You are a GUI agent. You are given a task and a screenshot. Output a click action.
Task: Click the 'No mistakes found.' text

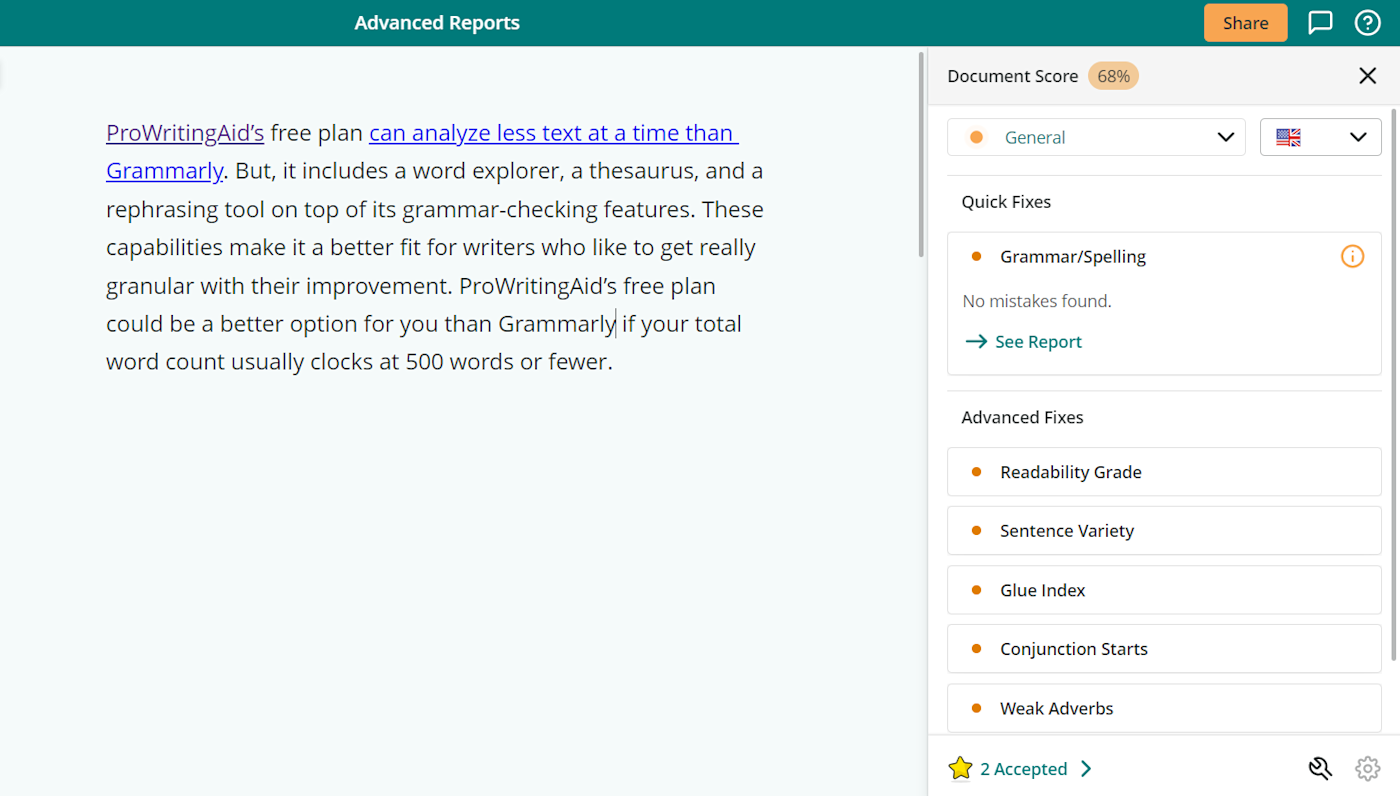click(1037, 301)
